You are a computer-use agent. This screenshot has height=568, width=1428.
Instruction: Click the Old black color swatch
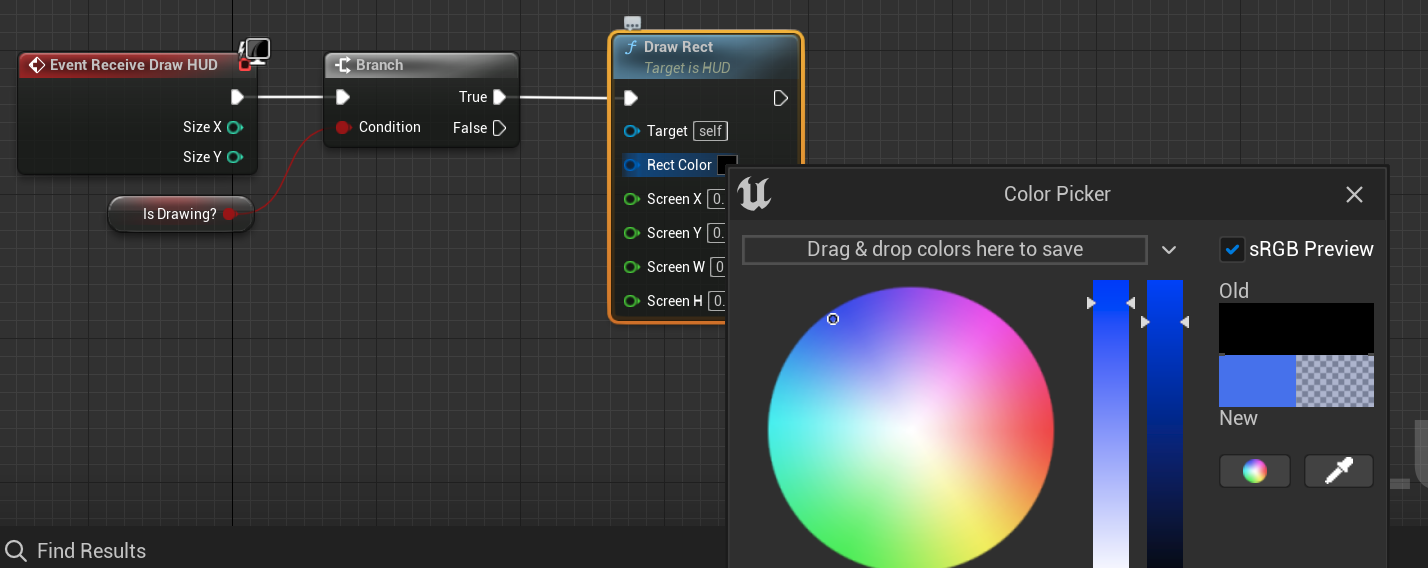pos(1296,329)
